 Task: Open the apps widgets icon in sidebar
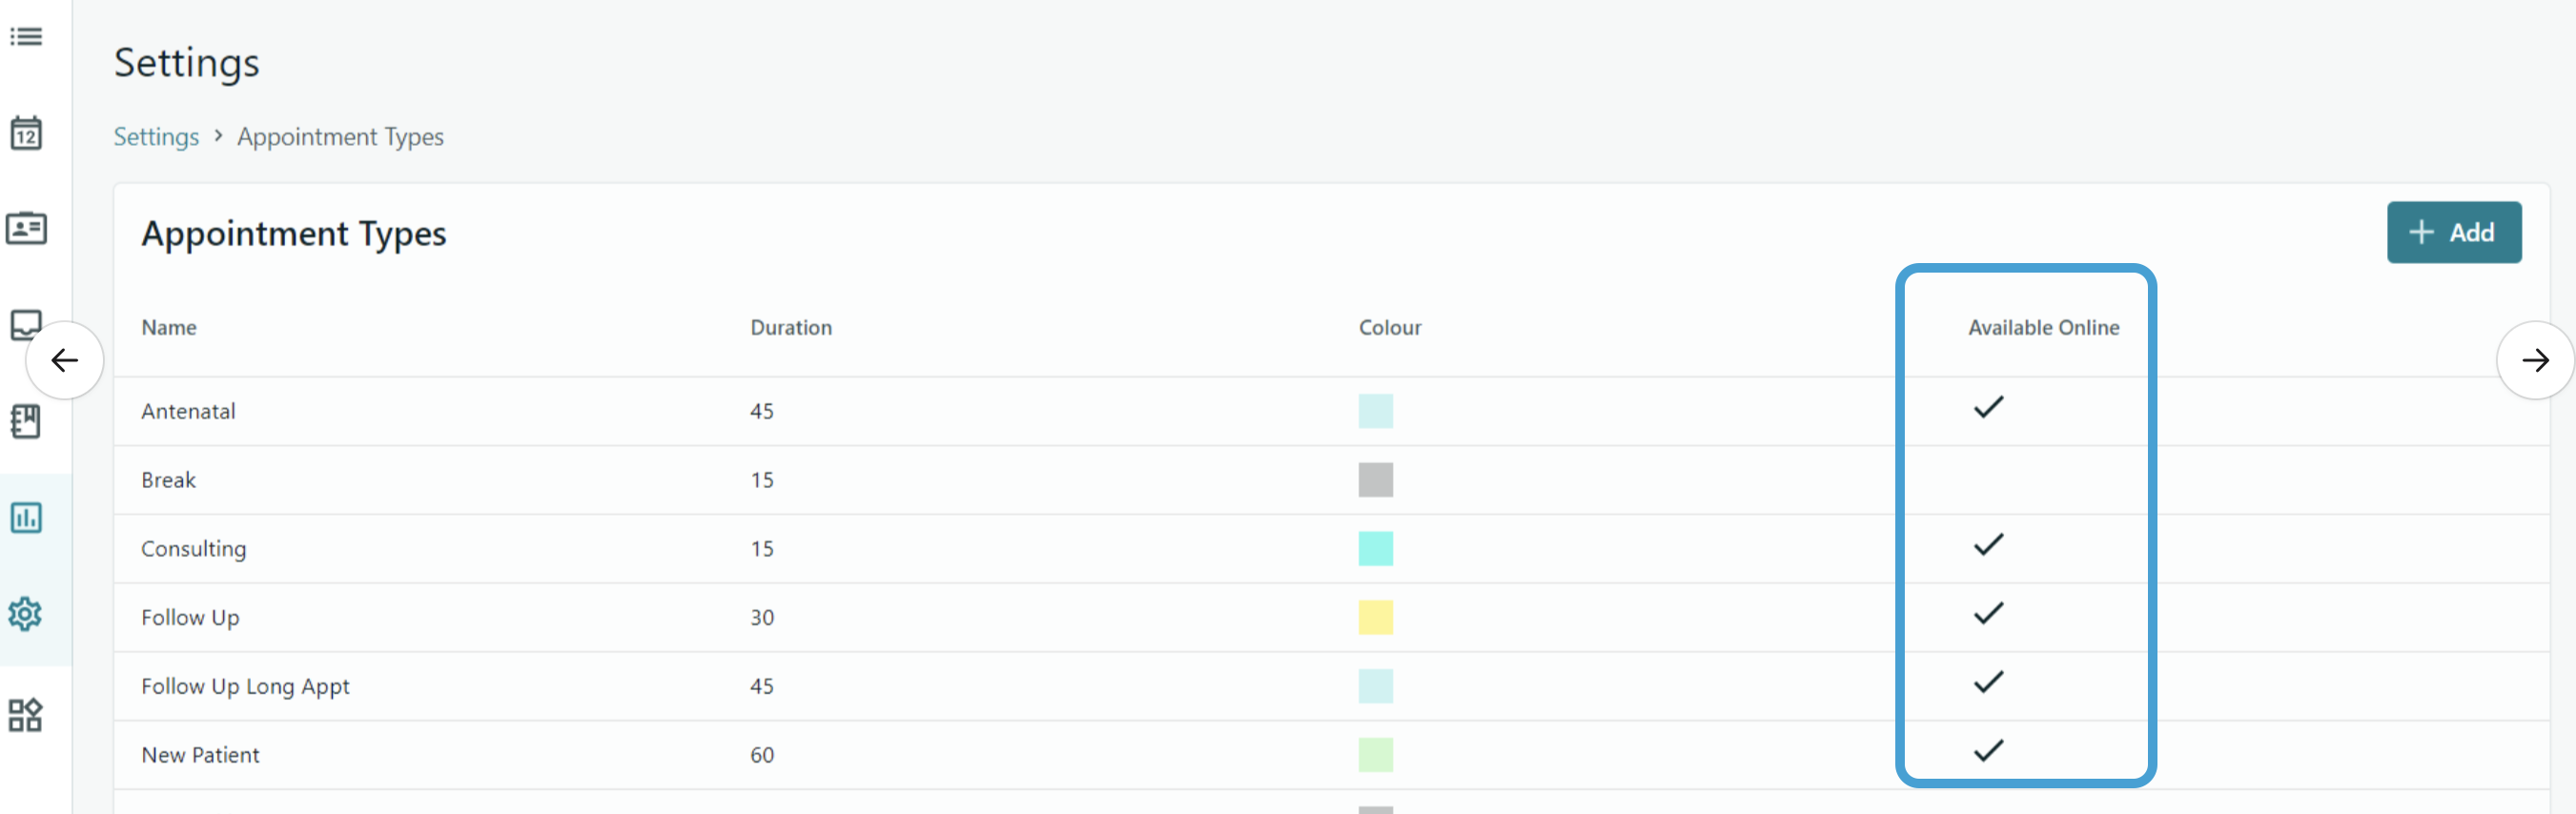(x=26, y=714)
